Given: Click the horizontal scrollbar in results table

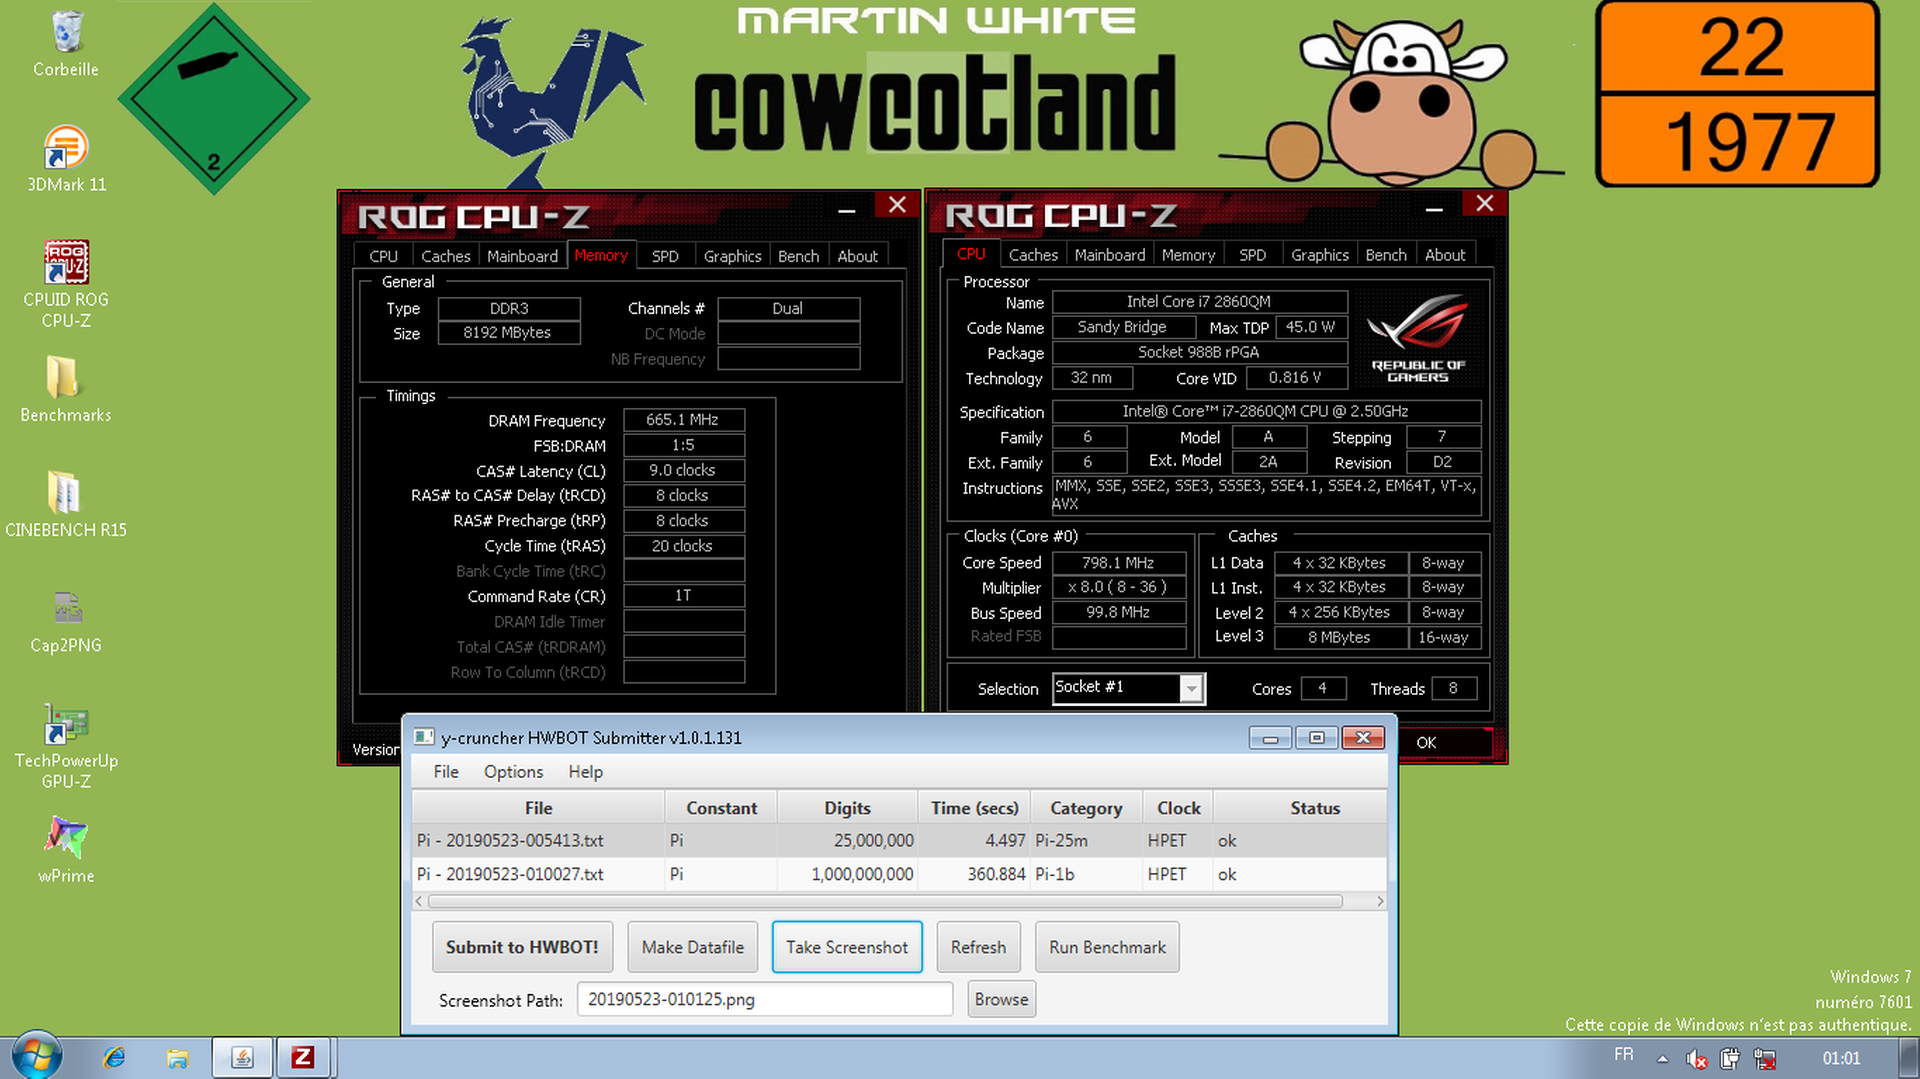Looking at the screenshot, I should coord(885,901).
